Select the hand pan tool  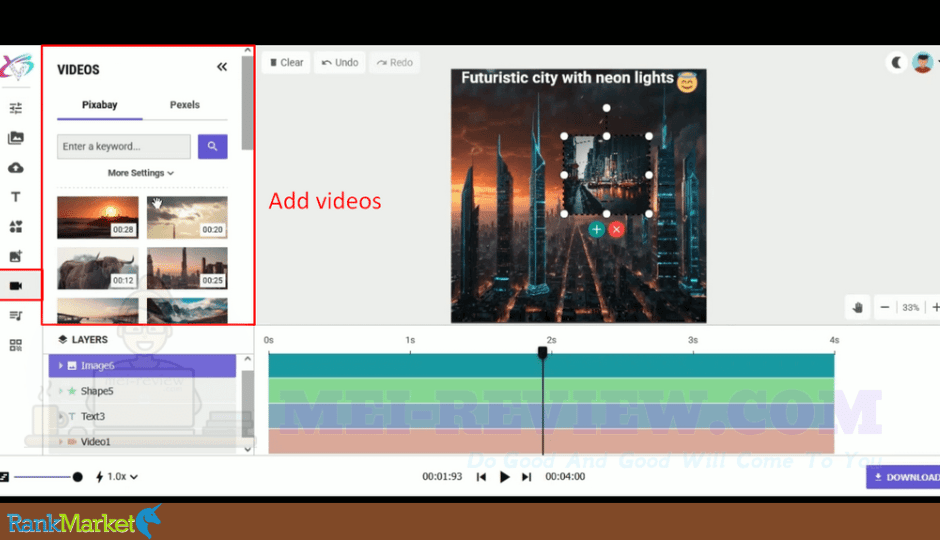(x=857, y=307)
